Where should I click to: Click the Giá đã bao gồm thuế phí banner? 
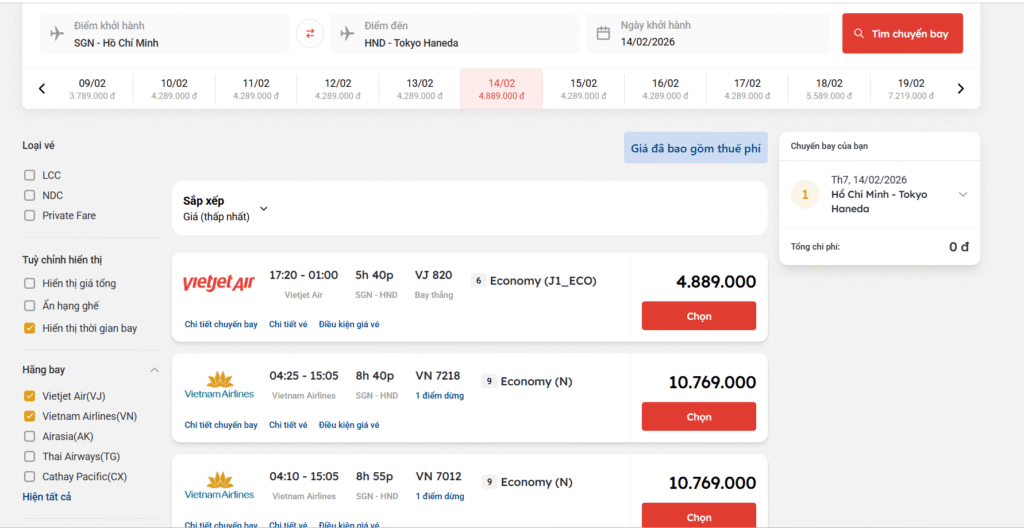point(696,148)
